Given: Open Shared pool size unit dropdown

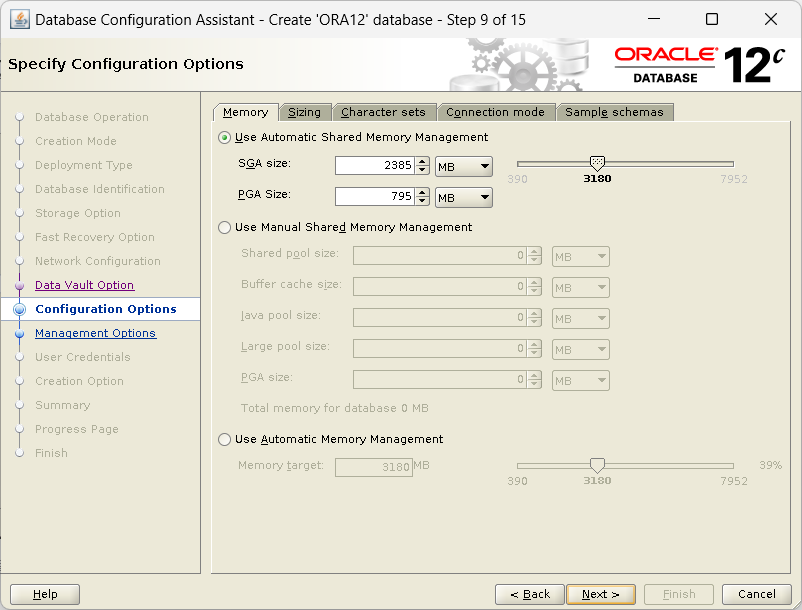Looking at the screenshot, I should click(581, 257).
